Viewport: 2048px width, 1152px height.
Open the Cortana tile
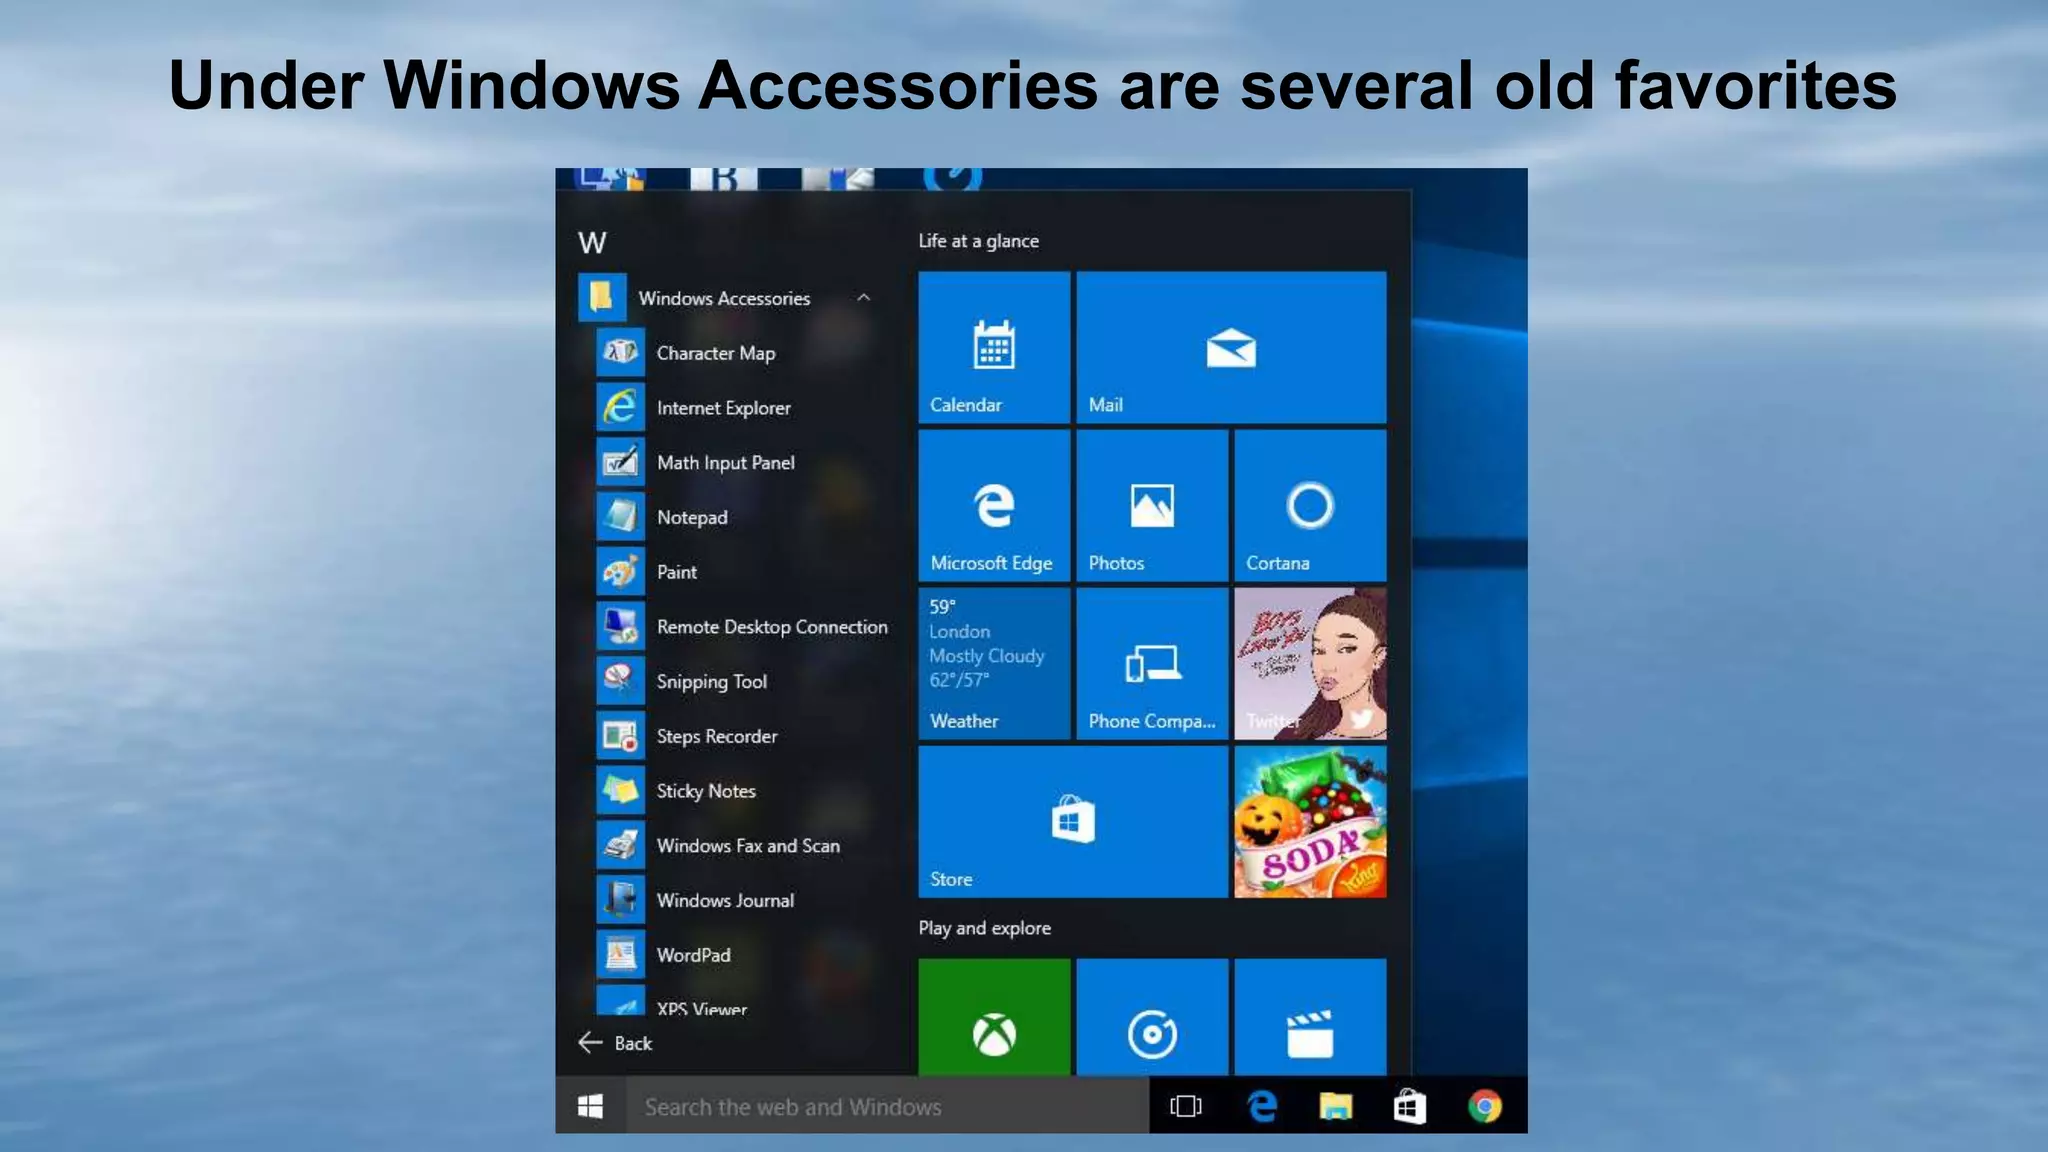(1310, 505)
